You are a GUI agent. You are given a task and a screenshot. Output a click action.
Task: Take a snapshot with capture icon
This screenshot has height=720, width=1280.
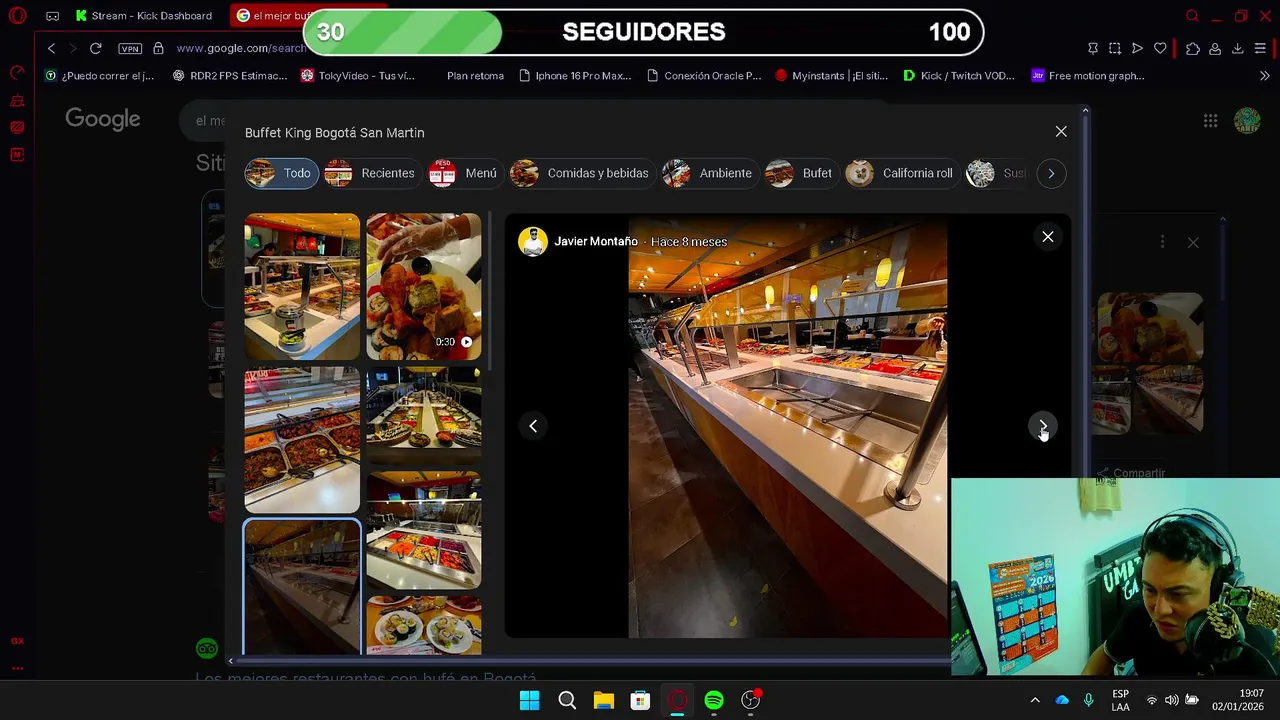point(1114,48)
